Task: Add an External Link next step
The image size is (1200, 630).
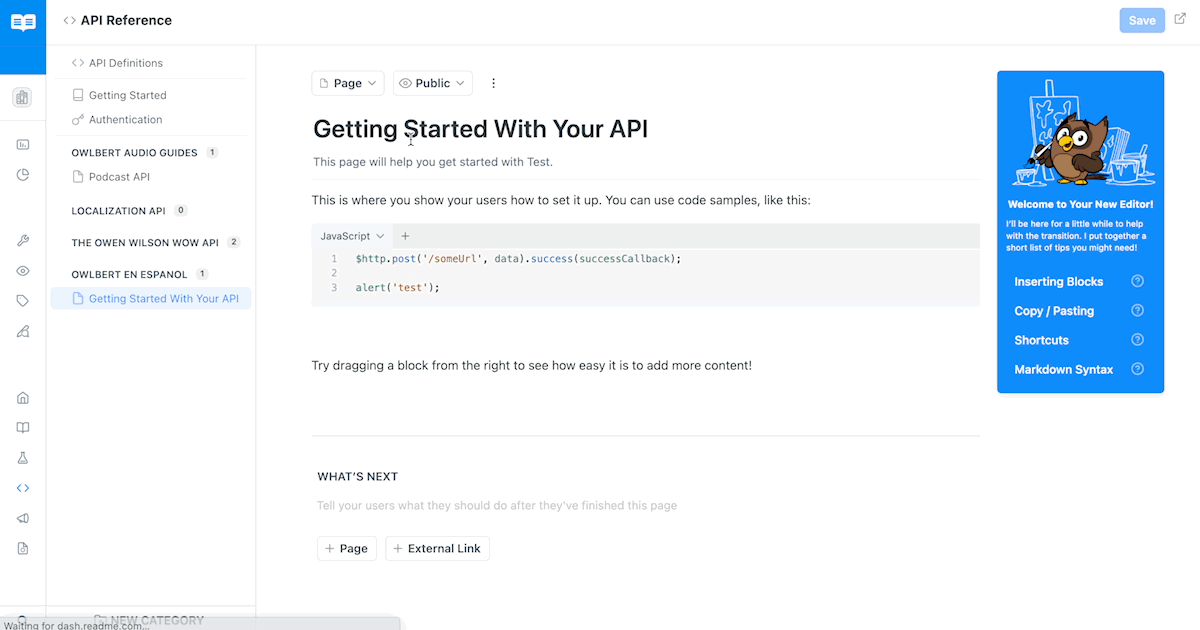Action: tap(437, 548)
